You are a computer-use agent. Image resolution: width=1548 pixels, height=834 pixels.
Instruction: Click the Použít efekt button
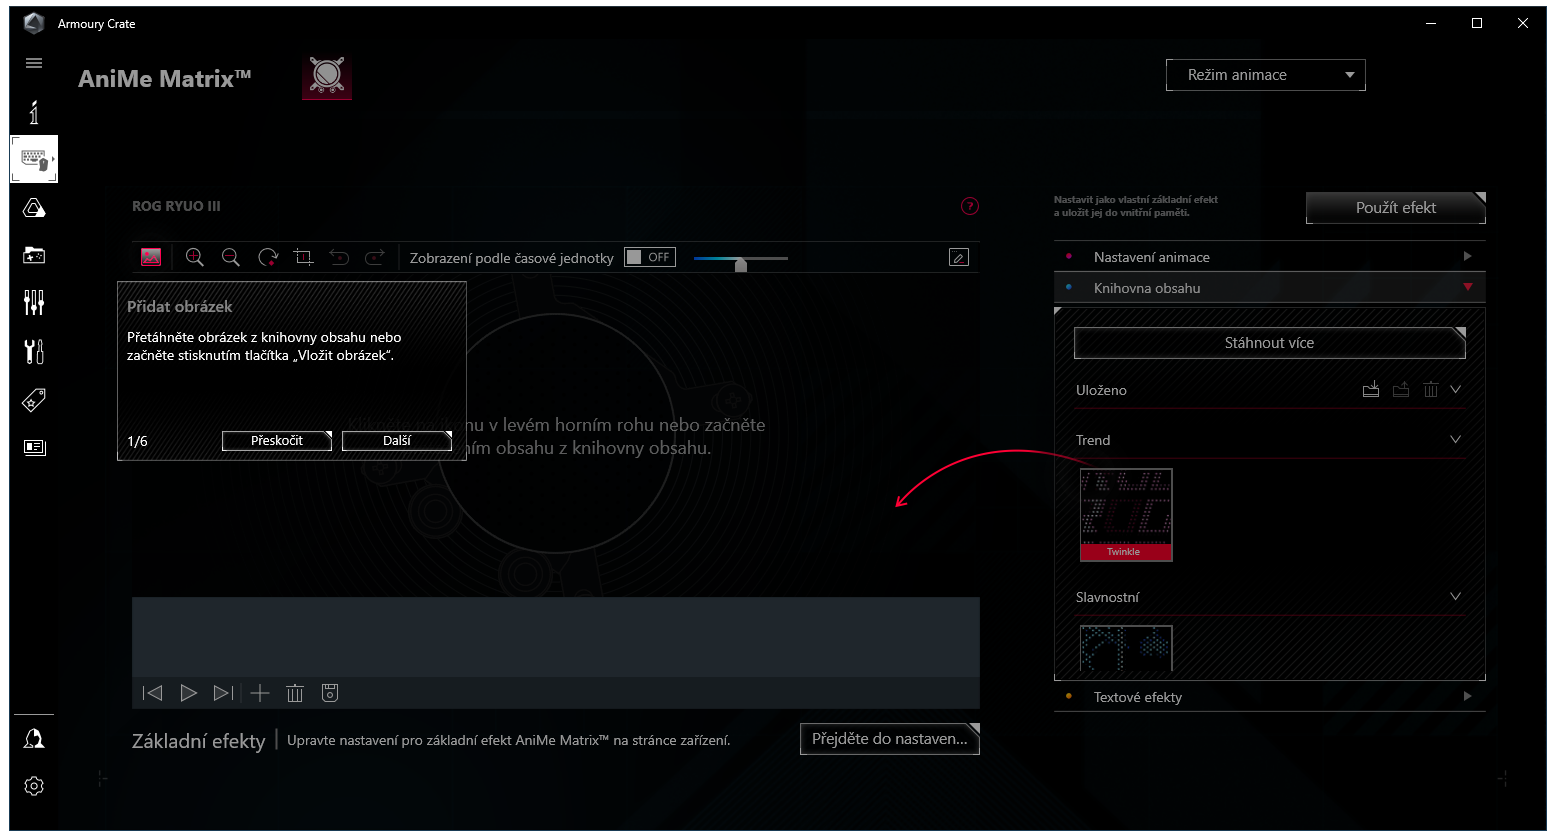coord(1396,208)
